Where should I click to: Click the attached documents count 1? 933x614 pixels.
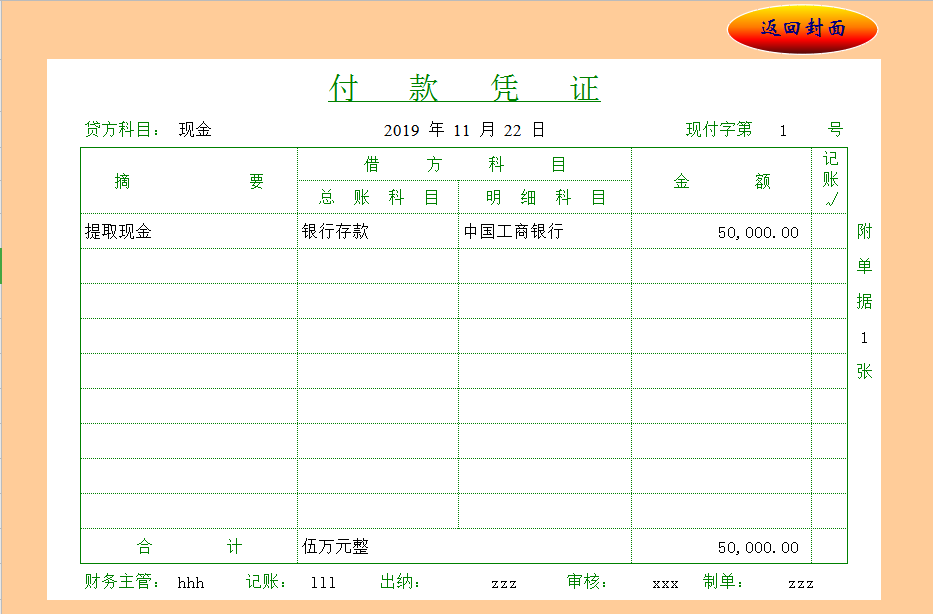tap(864, 338)
